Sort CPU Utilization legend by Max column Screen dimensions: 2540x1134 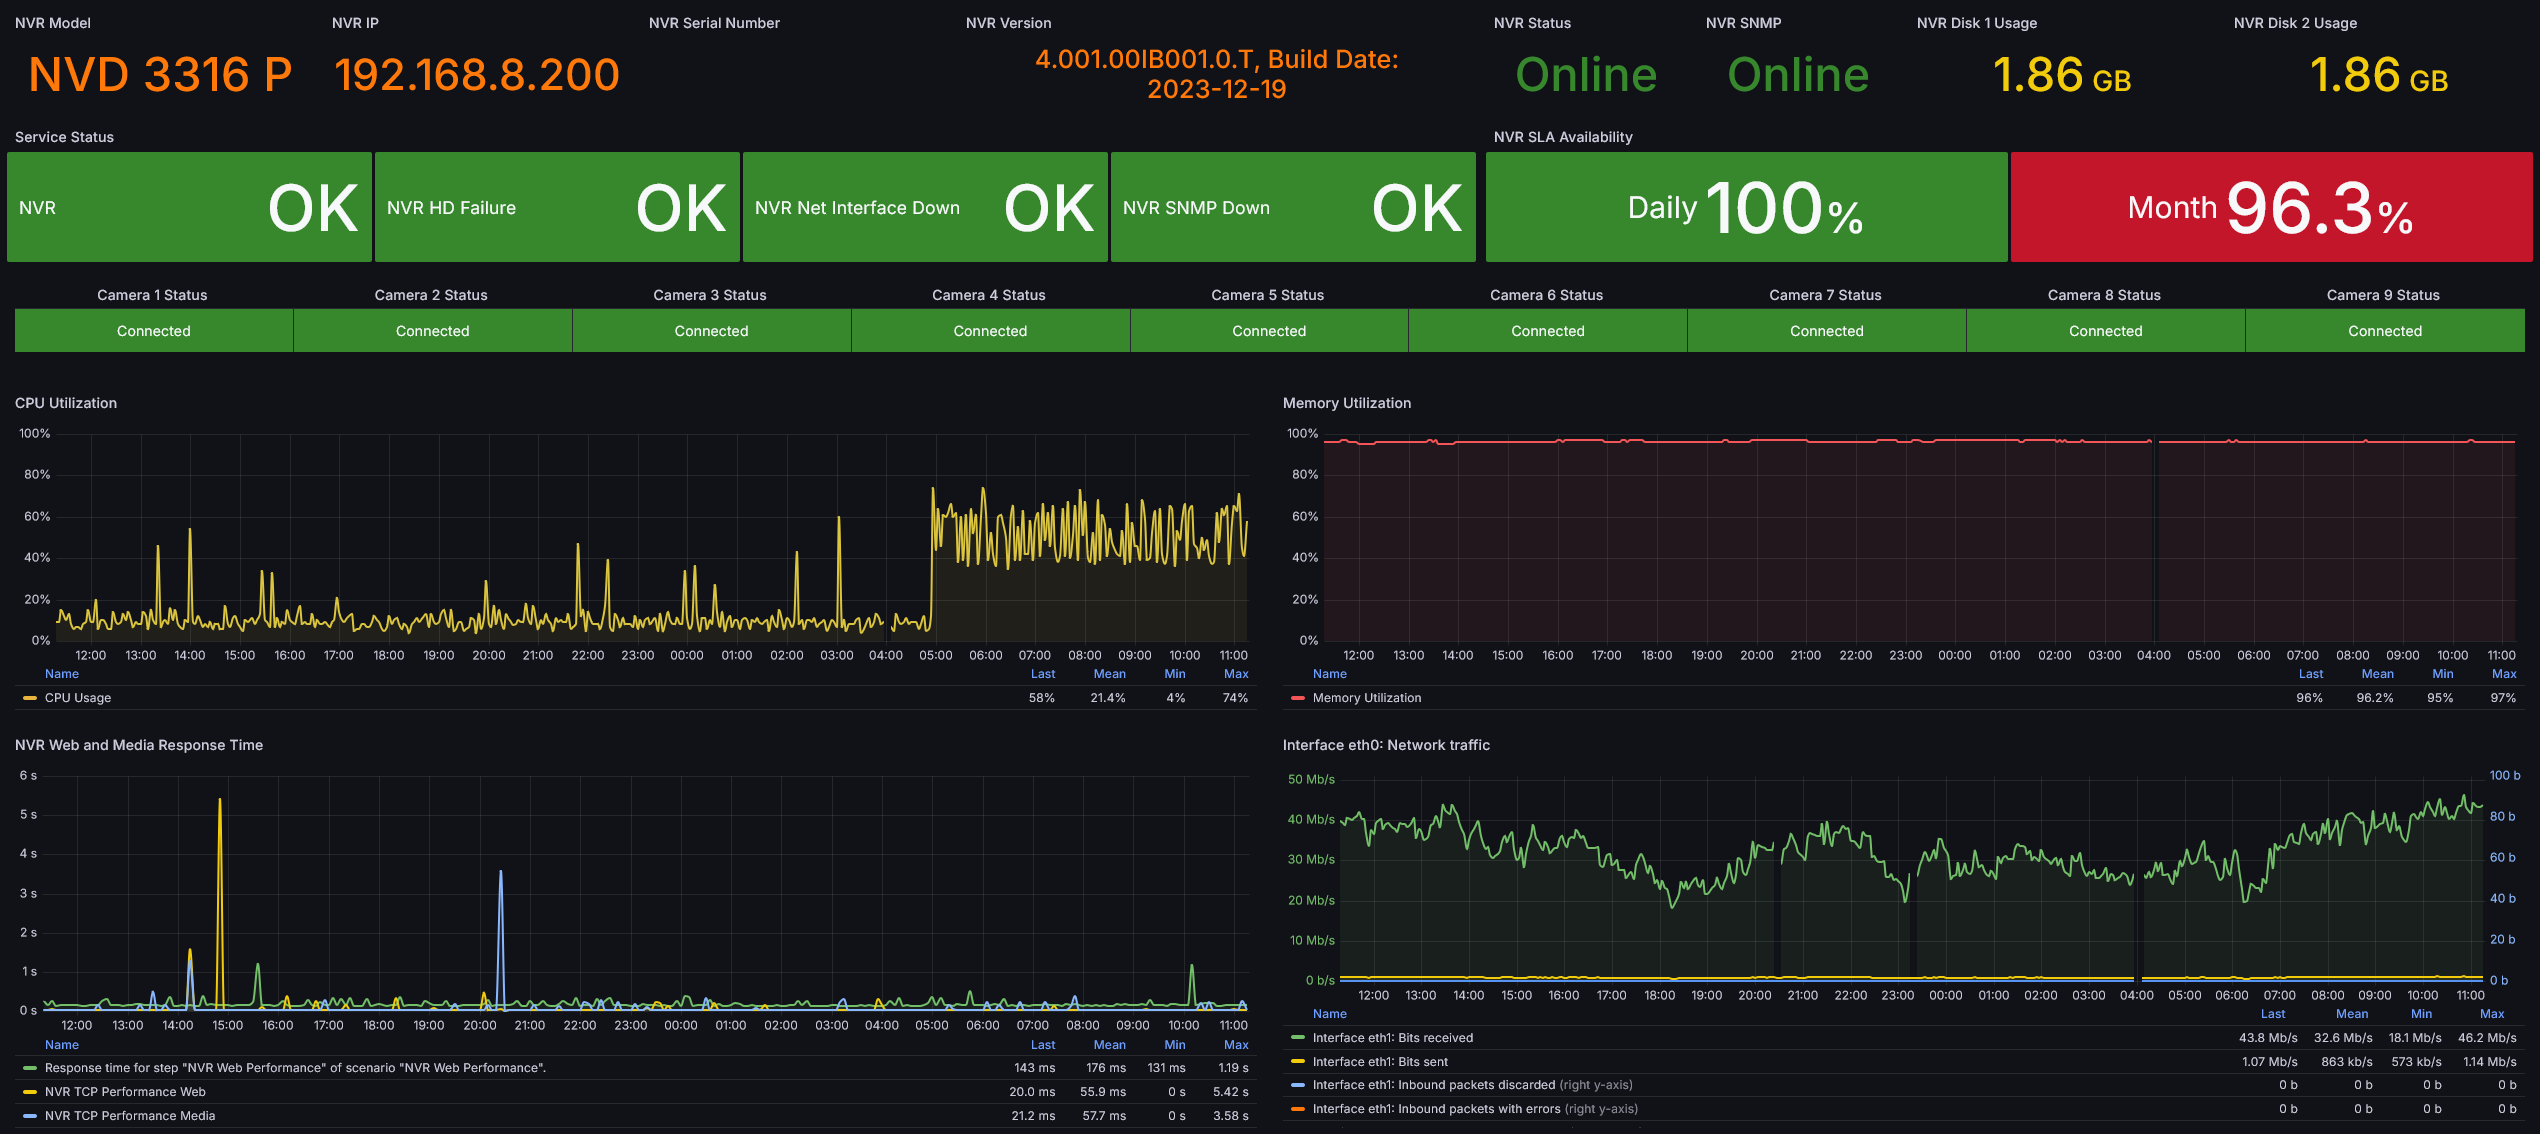pyautogui.click(x=1235, y=674)
